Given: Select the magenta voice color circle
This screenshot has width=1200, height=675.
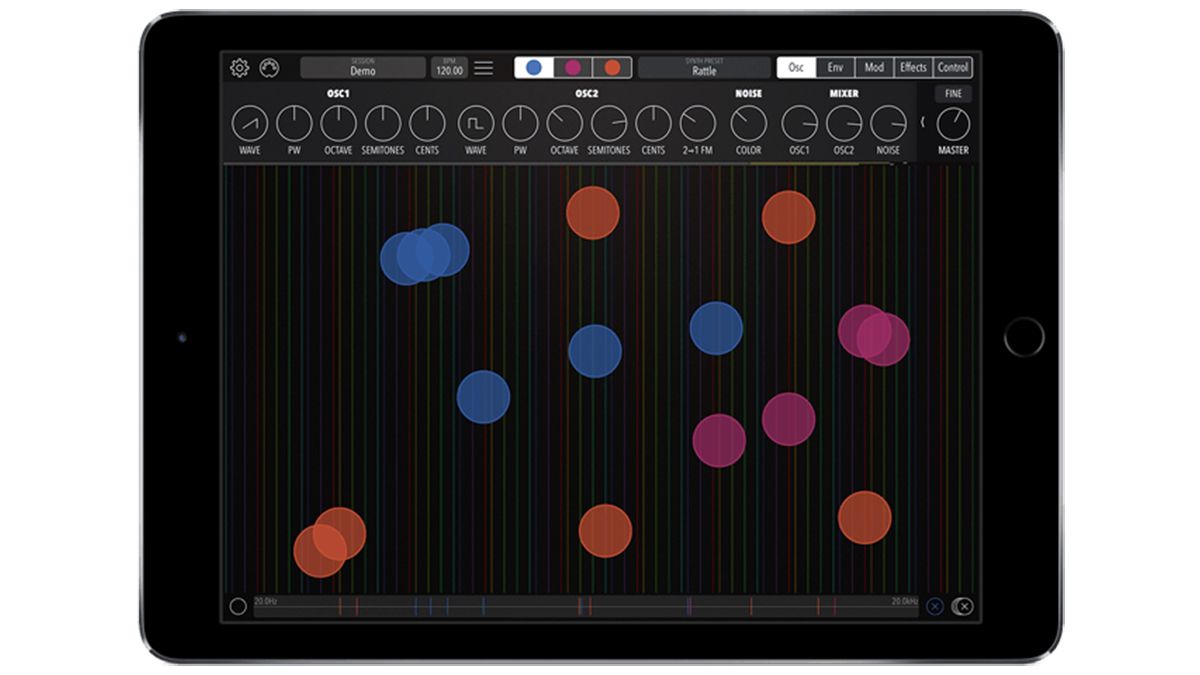Looking at the screenshot, I should tap(571, 66).
